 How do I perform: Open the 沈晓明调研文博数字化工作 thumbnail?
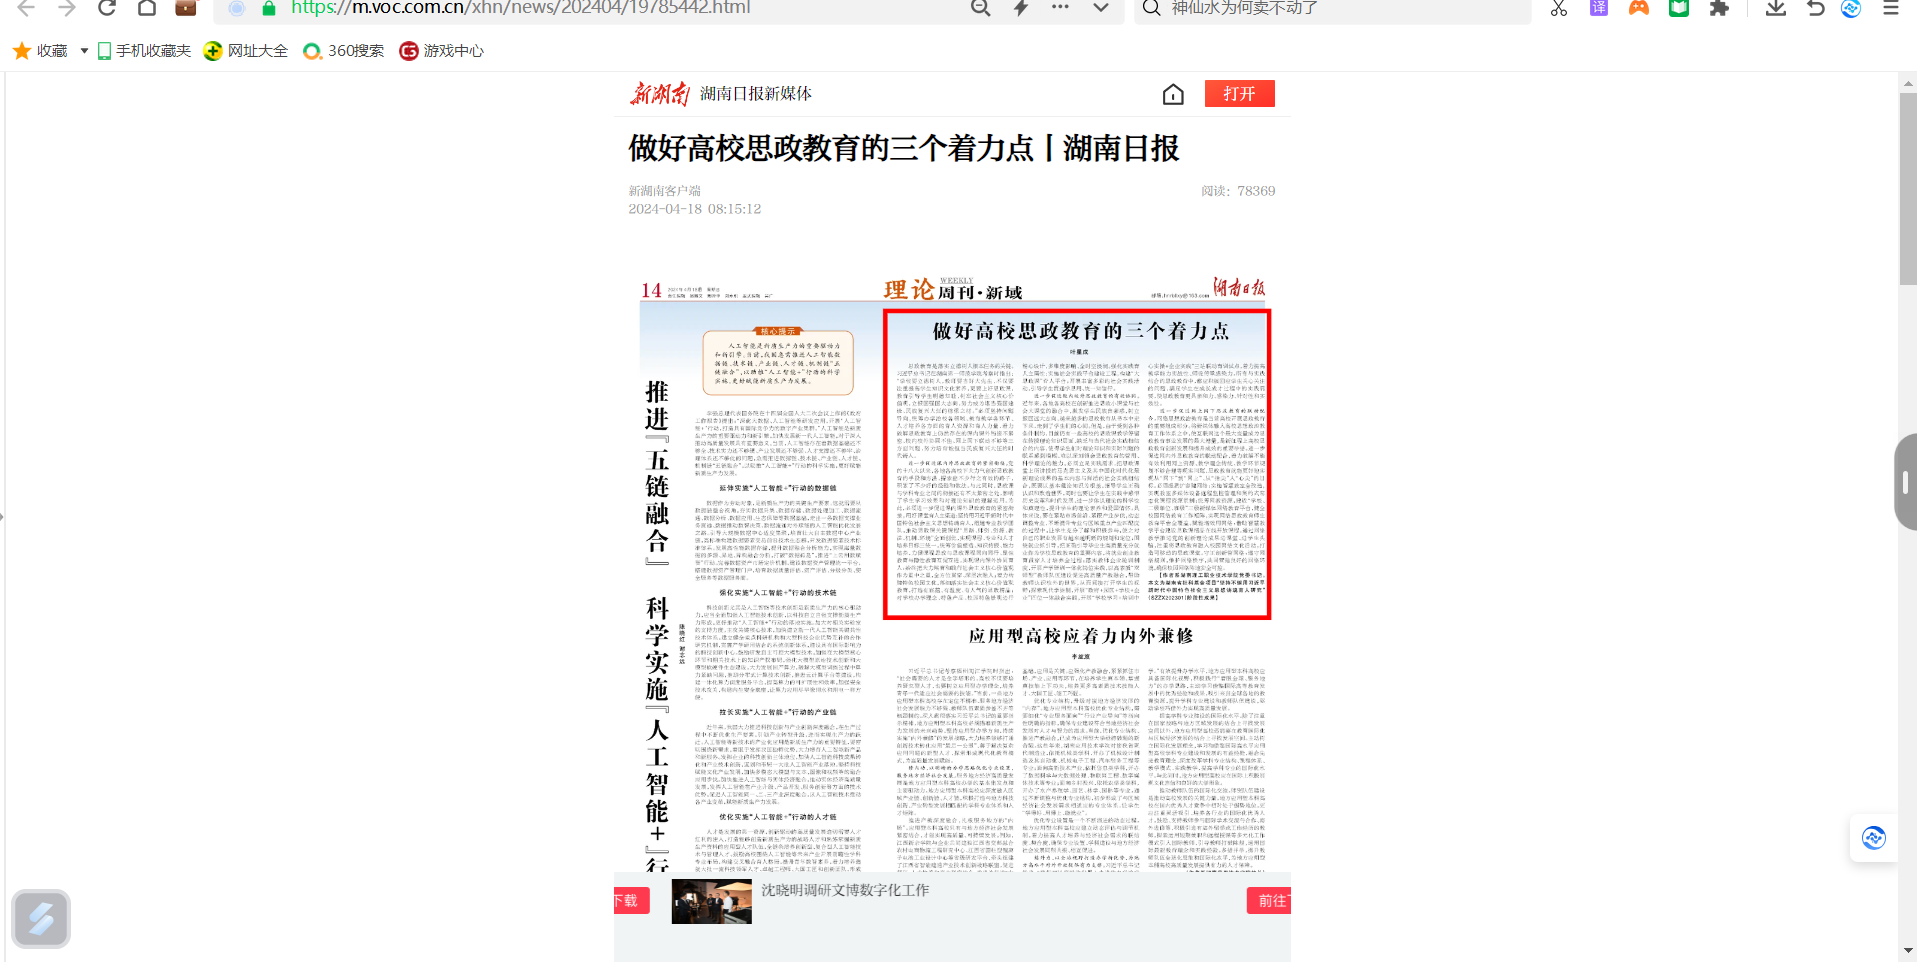pyautogui.click(x=711, y=901)
